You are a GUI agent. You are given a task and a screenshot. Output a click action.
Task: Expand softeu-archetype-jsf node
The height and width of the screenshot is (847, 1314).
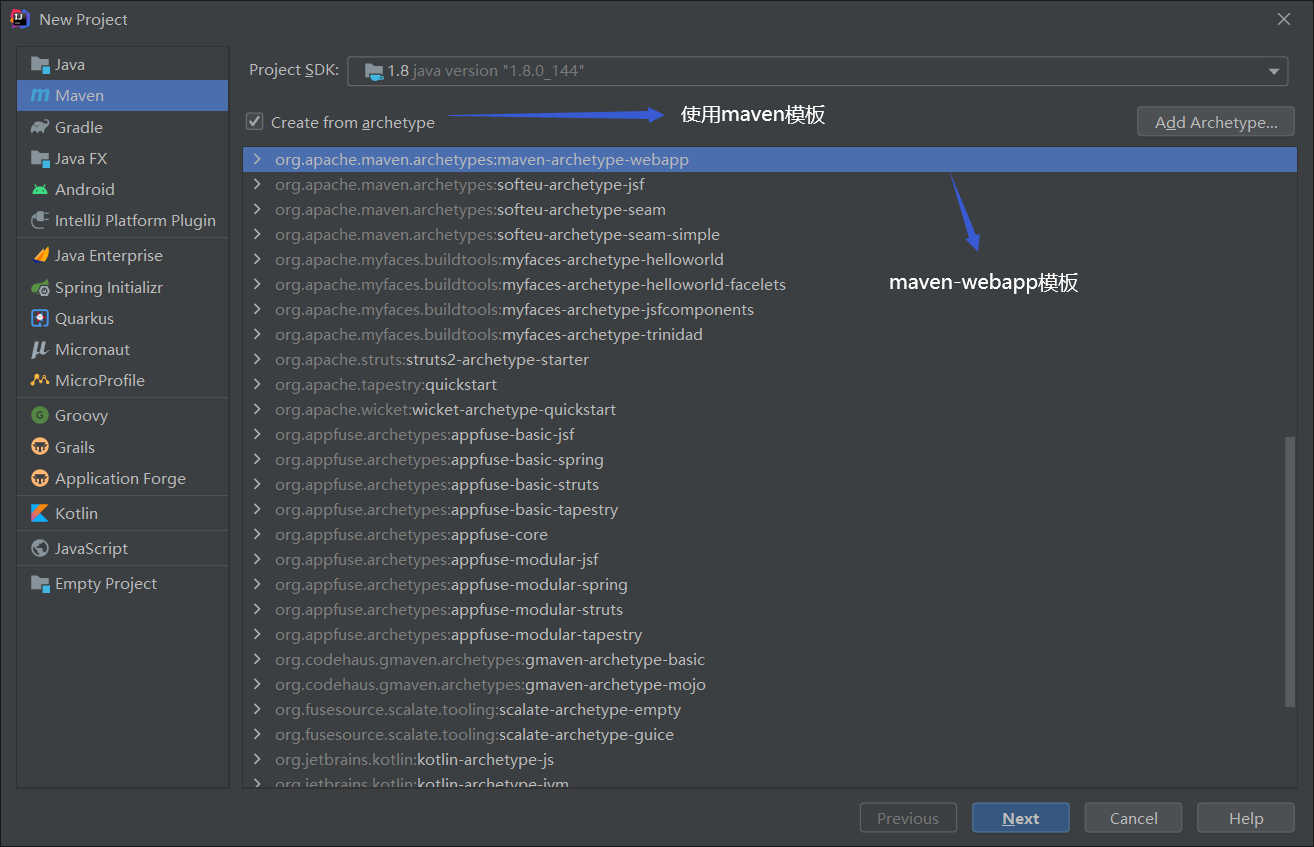[x=257, y=184]
